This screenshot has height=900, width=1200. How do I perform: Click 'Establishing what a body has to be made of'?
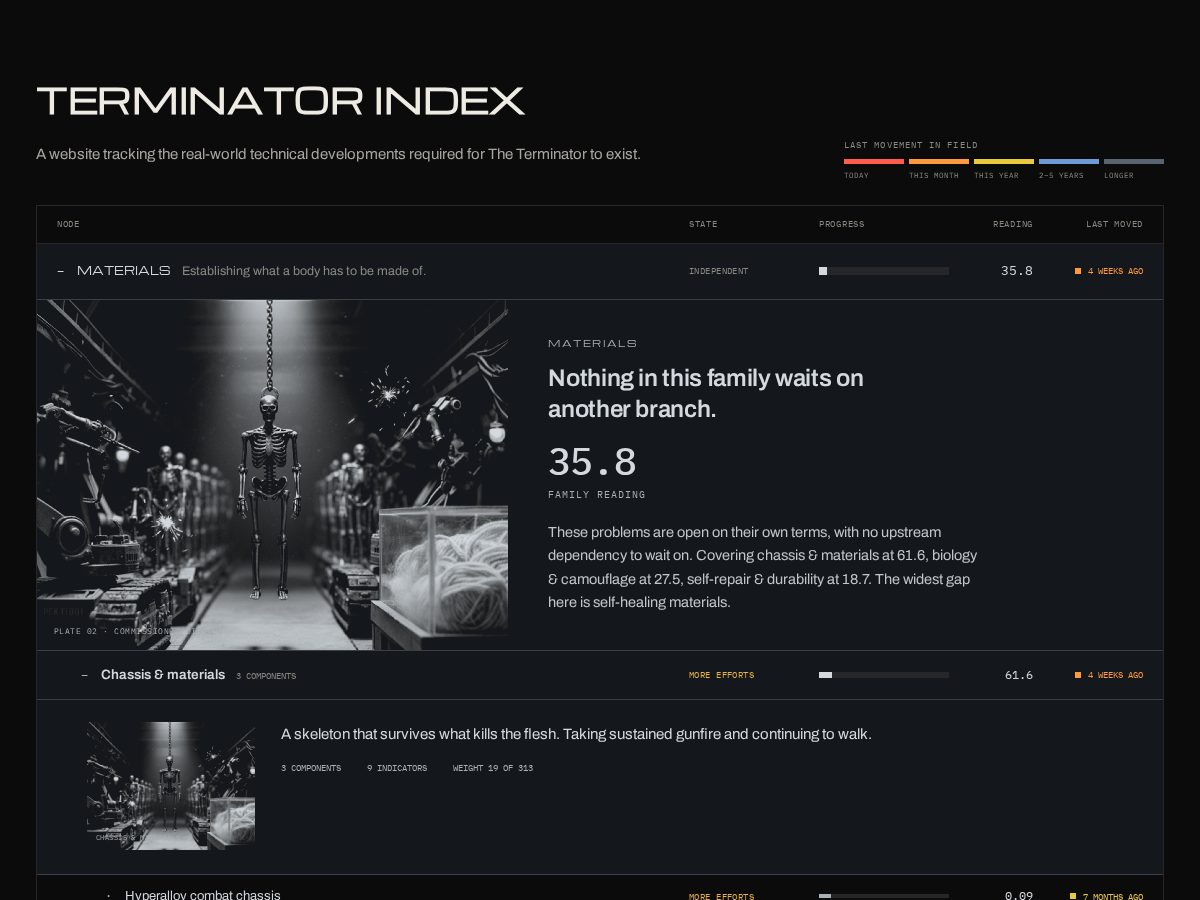coord(304,271)
